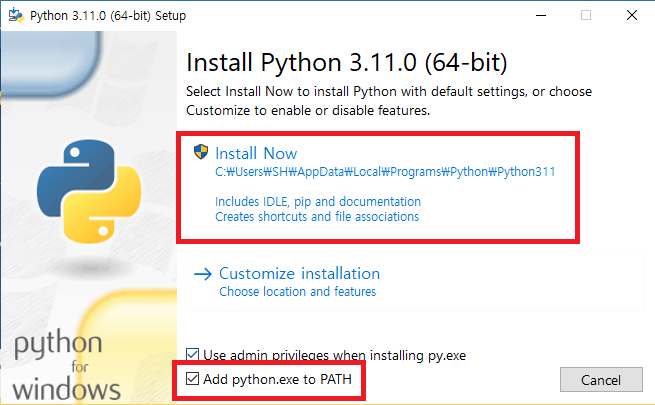
Task: Click the 'Install Python 3.11.0 (64-bit)' heading
Action: click(x=347, y=63)
